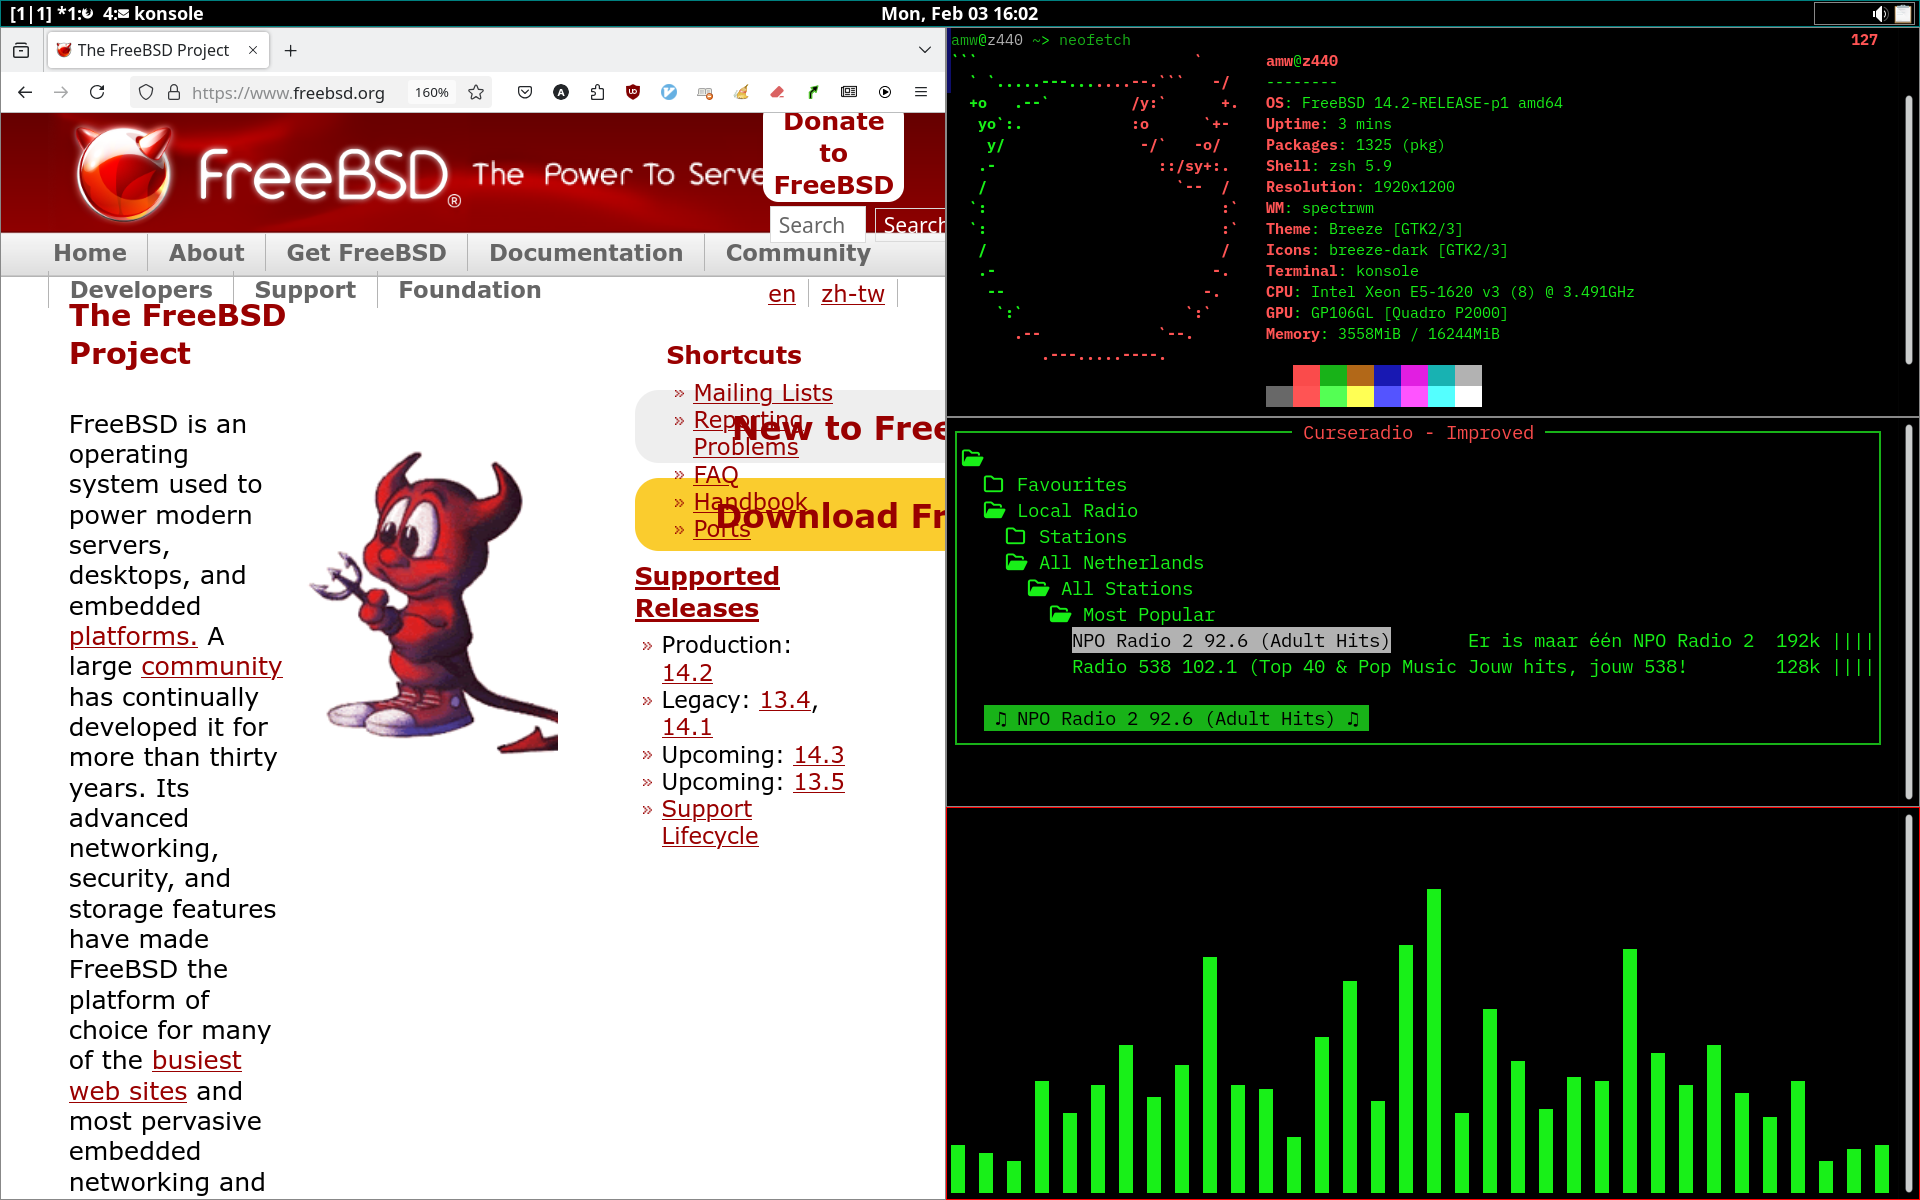Open the Firefox hamburger menu
The image size is (1920, 1200).
point(921,92)
